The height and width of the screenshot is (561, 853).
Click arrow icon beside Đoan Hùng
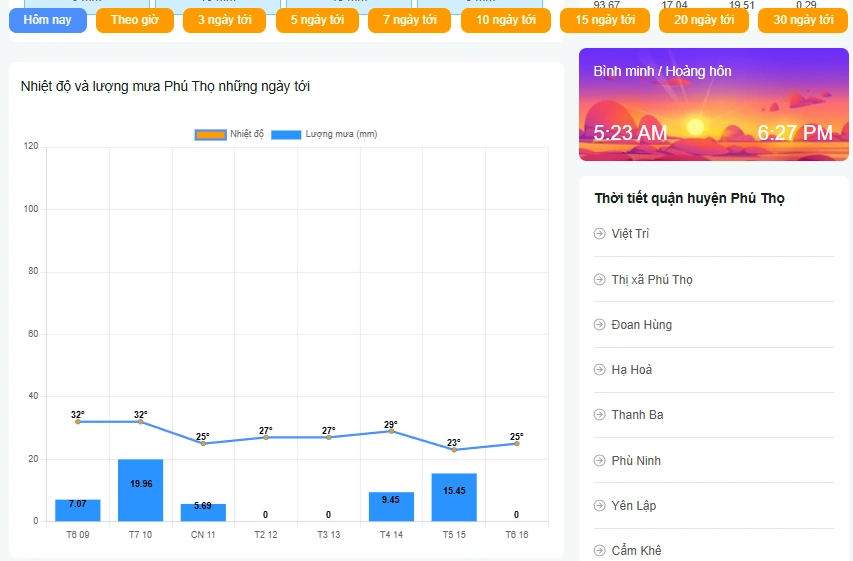[600, 325]
